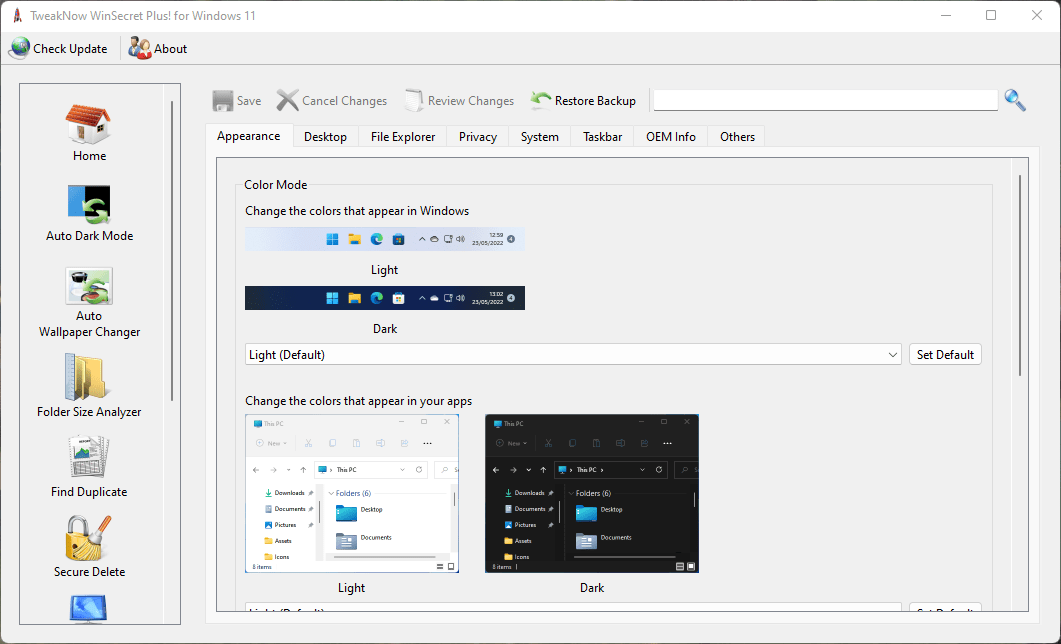
Task: Click the search magnifier icon
Action: point(1015,100)
